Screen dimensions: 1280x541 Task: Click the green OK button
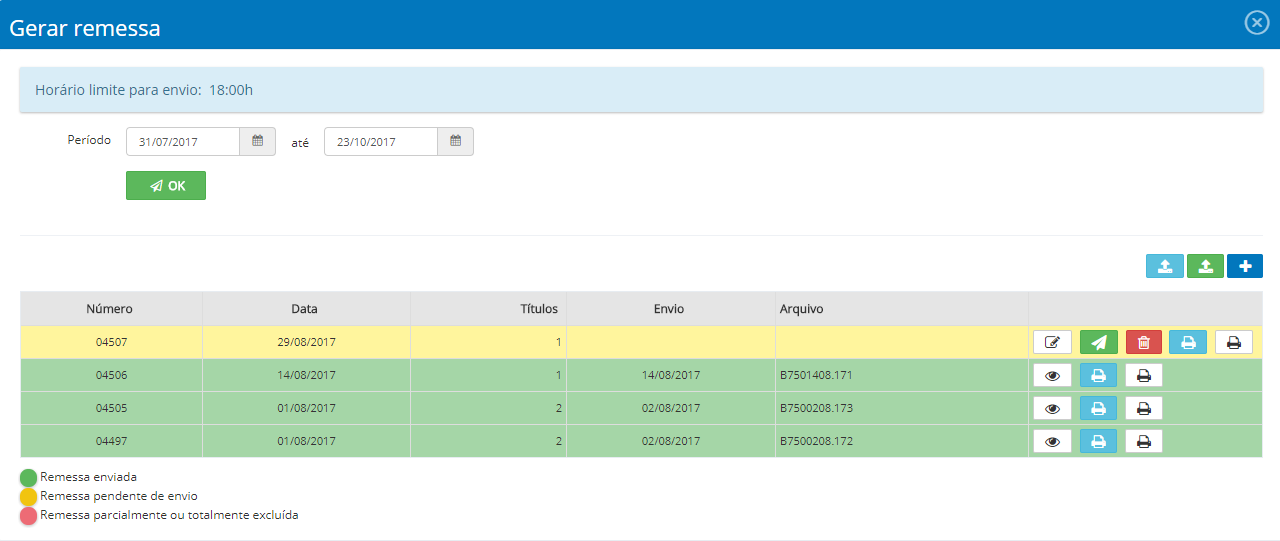coord(166,186)
